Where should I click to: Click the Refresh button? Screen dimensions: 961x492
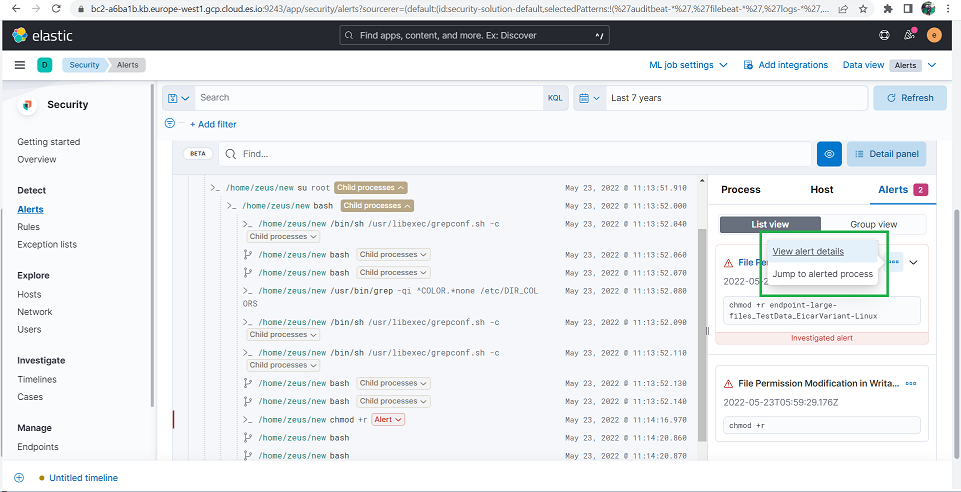click(x=910, y=98)
